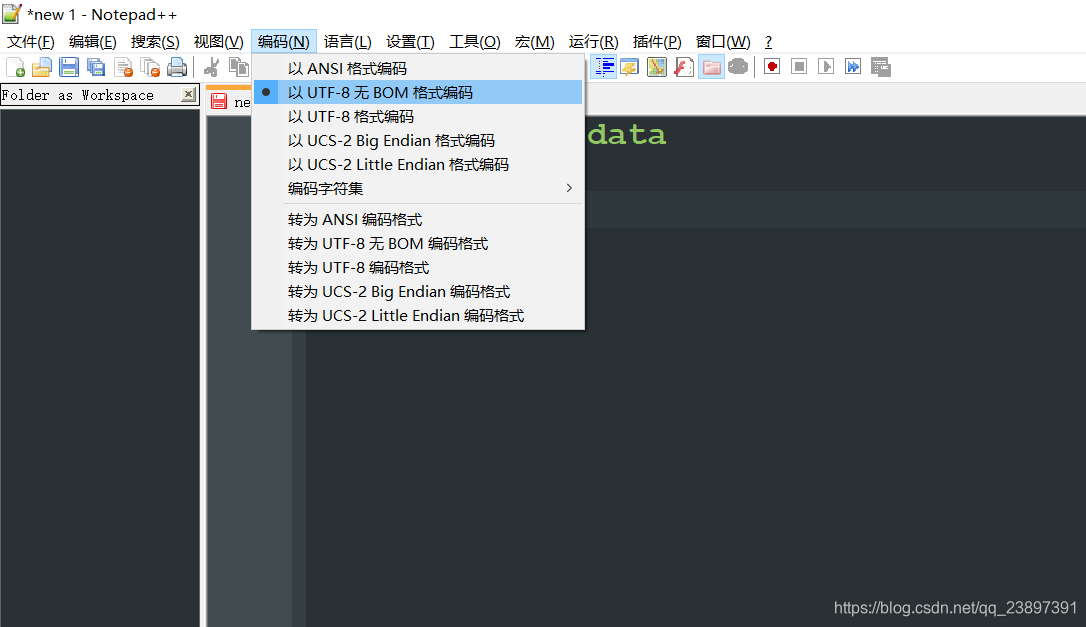Open the 视图(V) menu
The image size is (1086, 627).
click(x=218, y=42)
